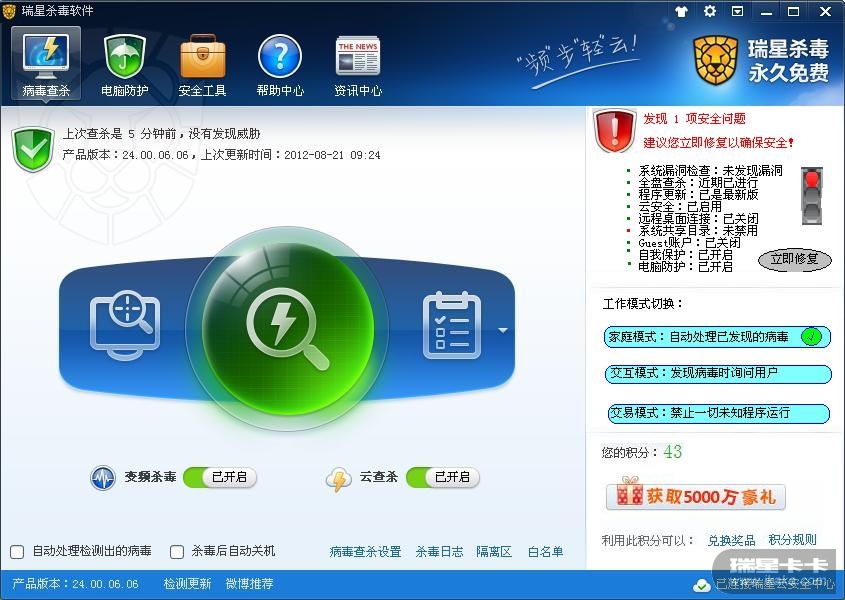845x600 pixels.
Task: Select 家庭模式 work mode
Action: click(717, 337)
